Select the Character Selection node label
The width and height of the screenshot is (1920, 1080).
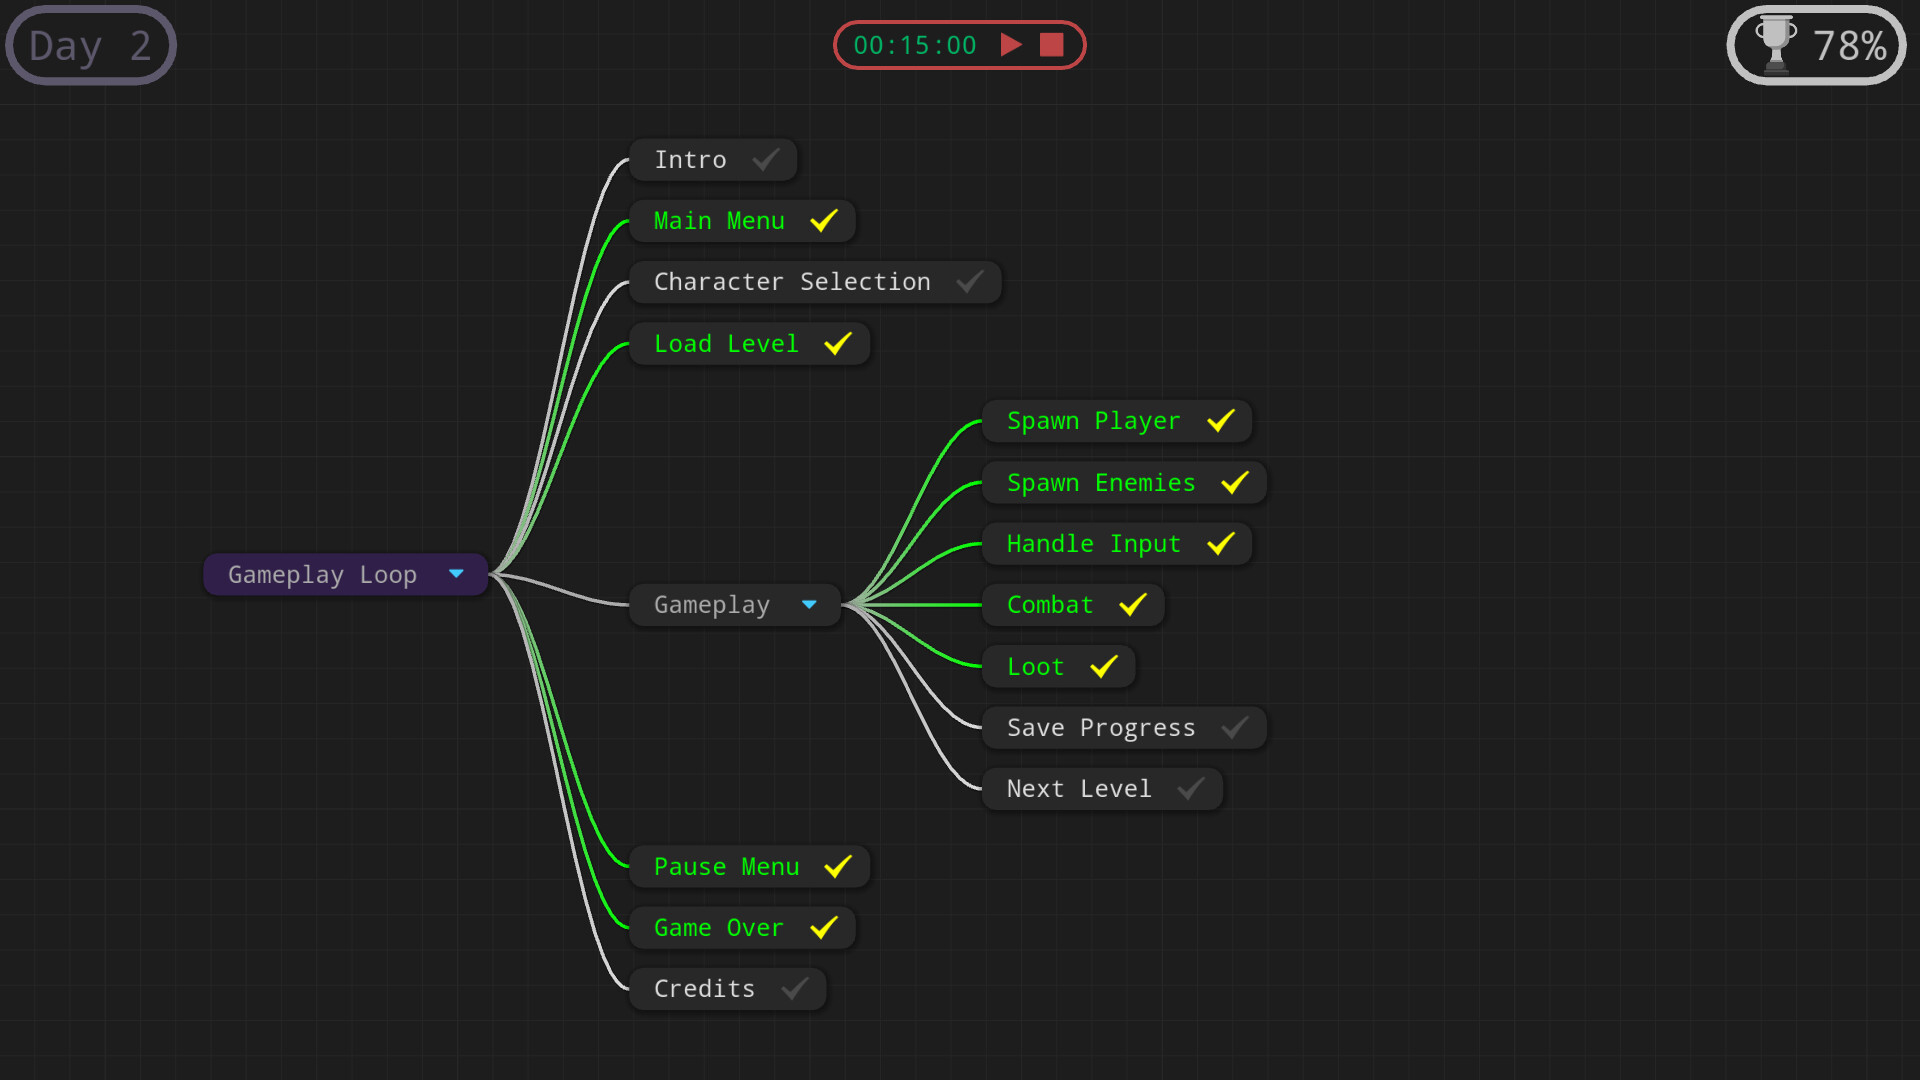tap(792, 282)
